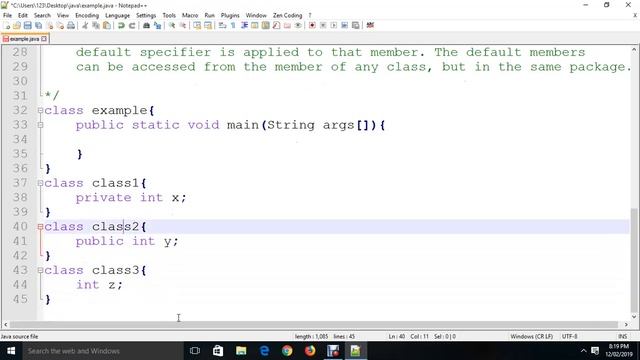The height and width of the screenshot is (360, 640).
Task: Toggle the Document Map panel icon
Action: [x=265, y=25]
